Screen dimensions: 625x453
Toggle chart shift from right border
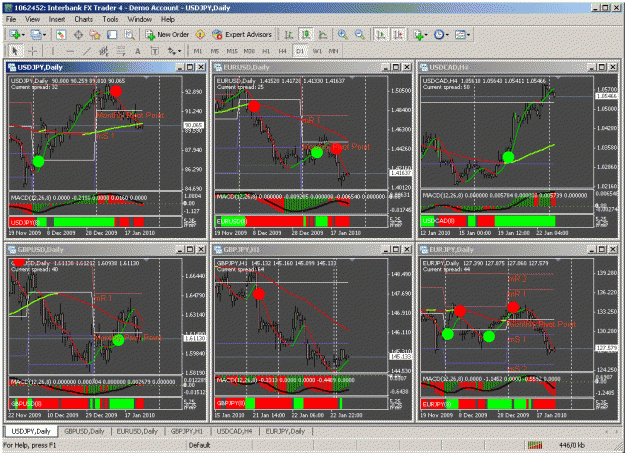(398, 35)
